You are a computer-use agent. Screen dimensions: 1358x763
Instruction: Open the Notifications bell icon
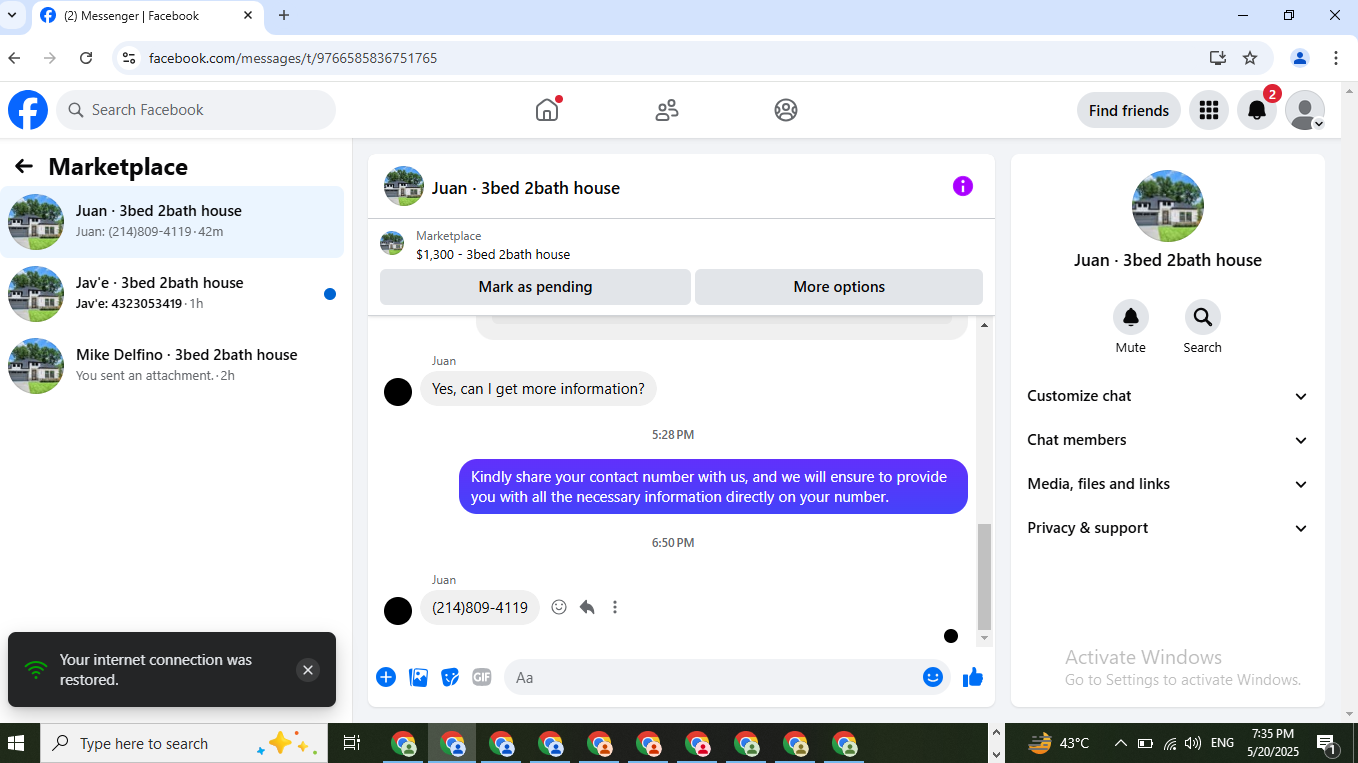click(1257, 110)
